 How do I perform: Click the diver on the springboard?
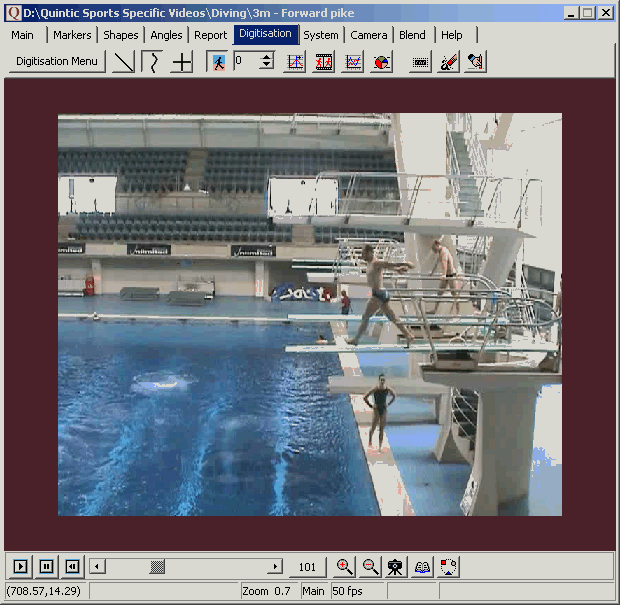[x=378, y=293]
